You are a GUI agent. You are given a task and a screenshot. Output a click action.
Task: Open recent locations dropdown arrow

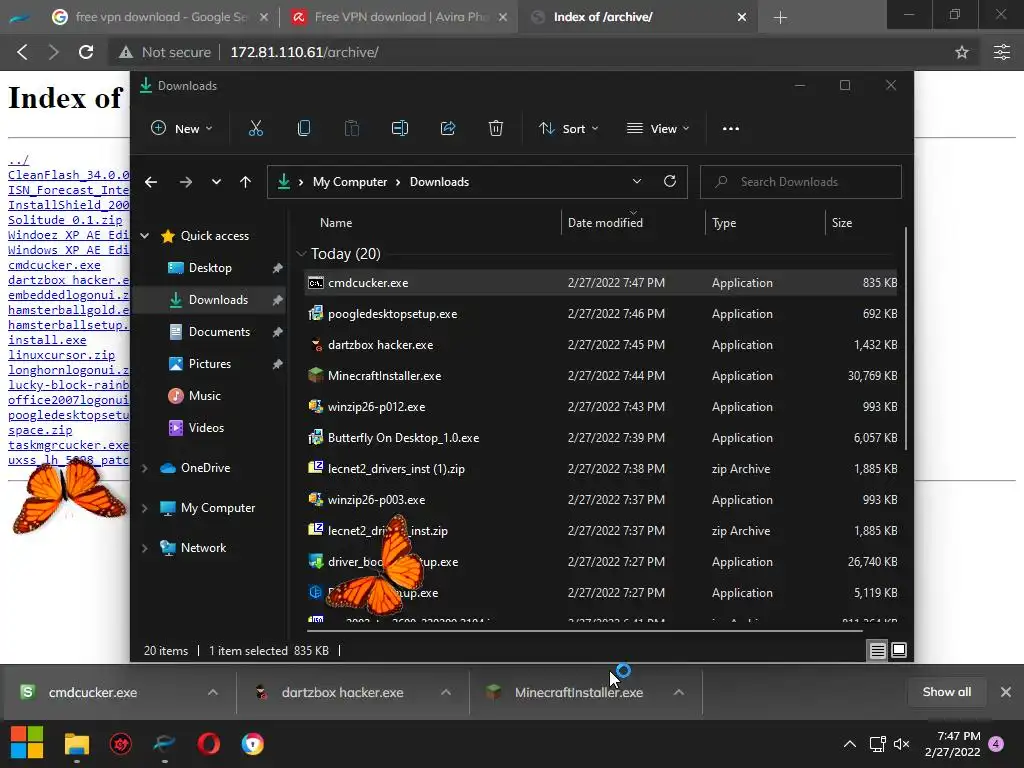click(x=216, y=182)
